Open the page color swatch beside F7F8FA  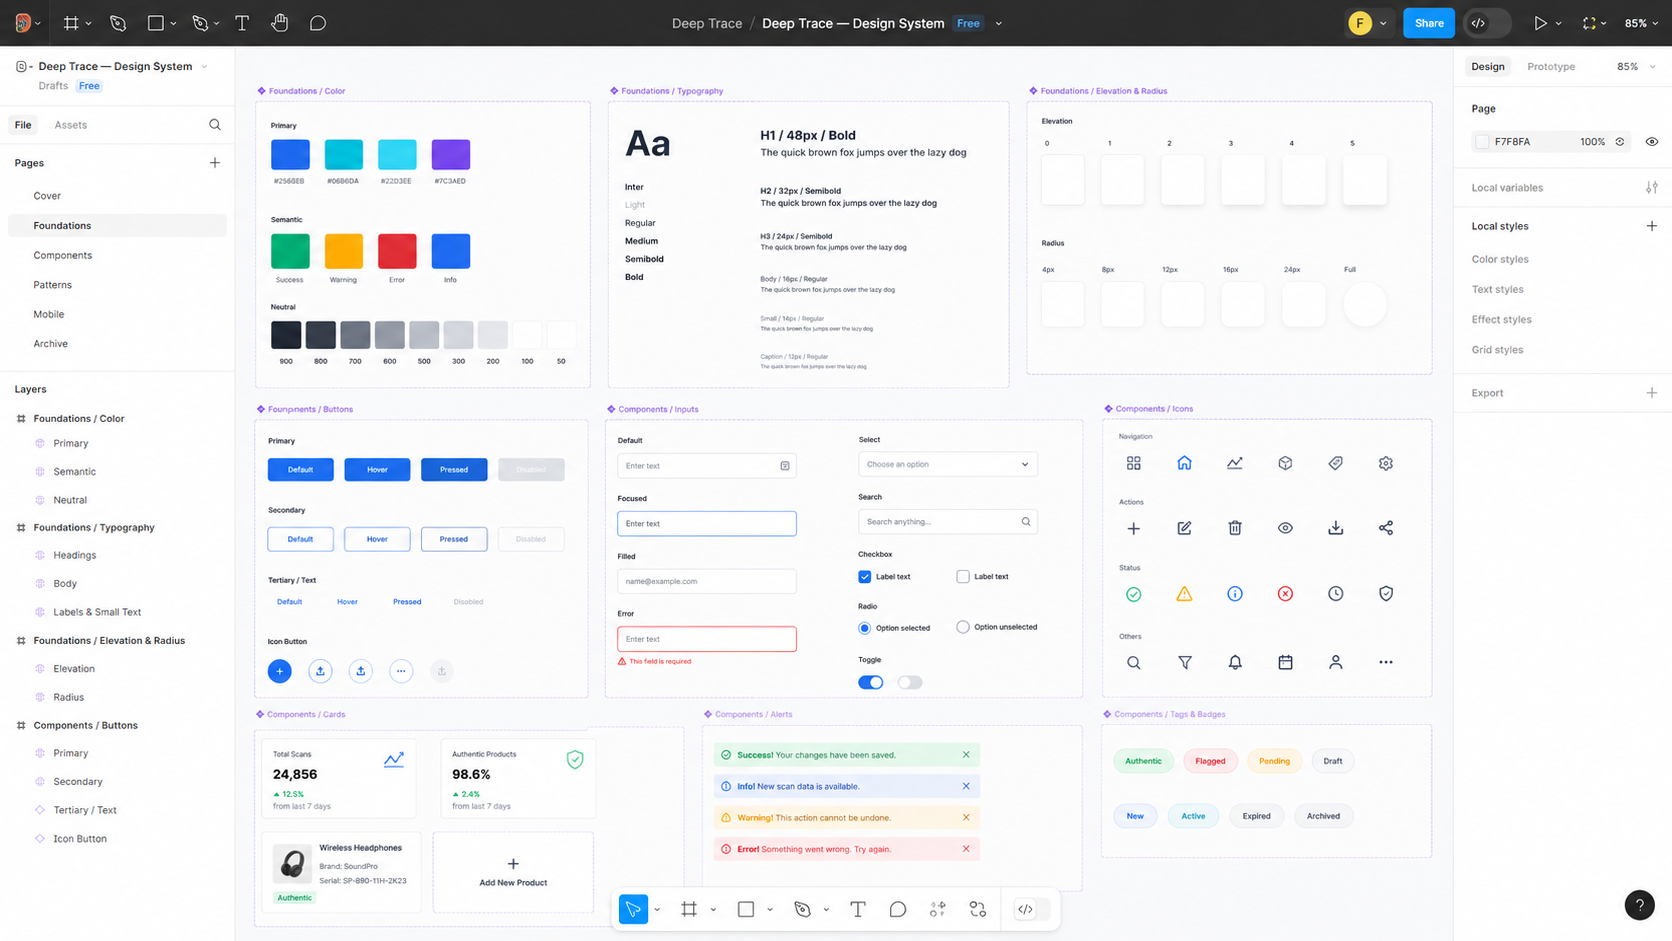pyautogui.click(x=1482, y=142)
